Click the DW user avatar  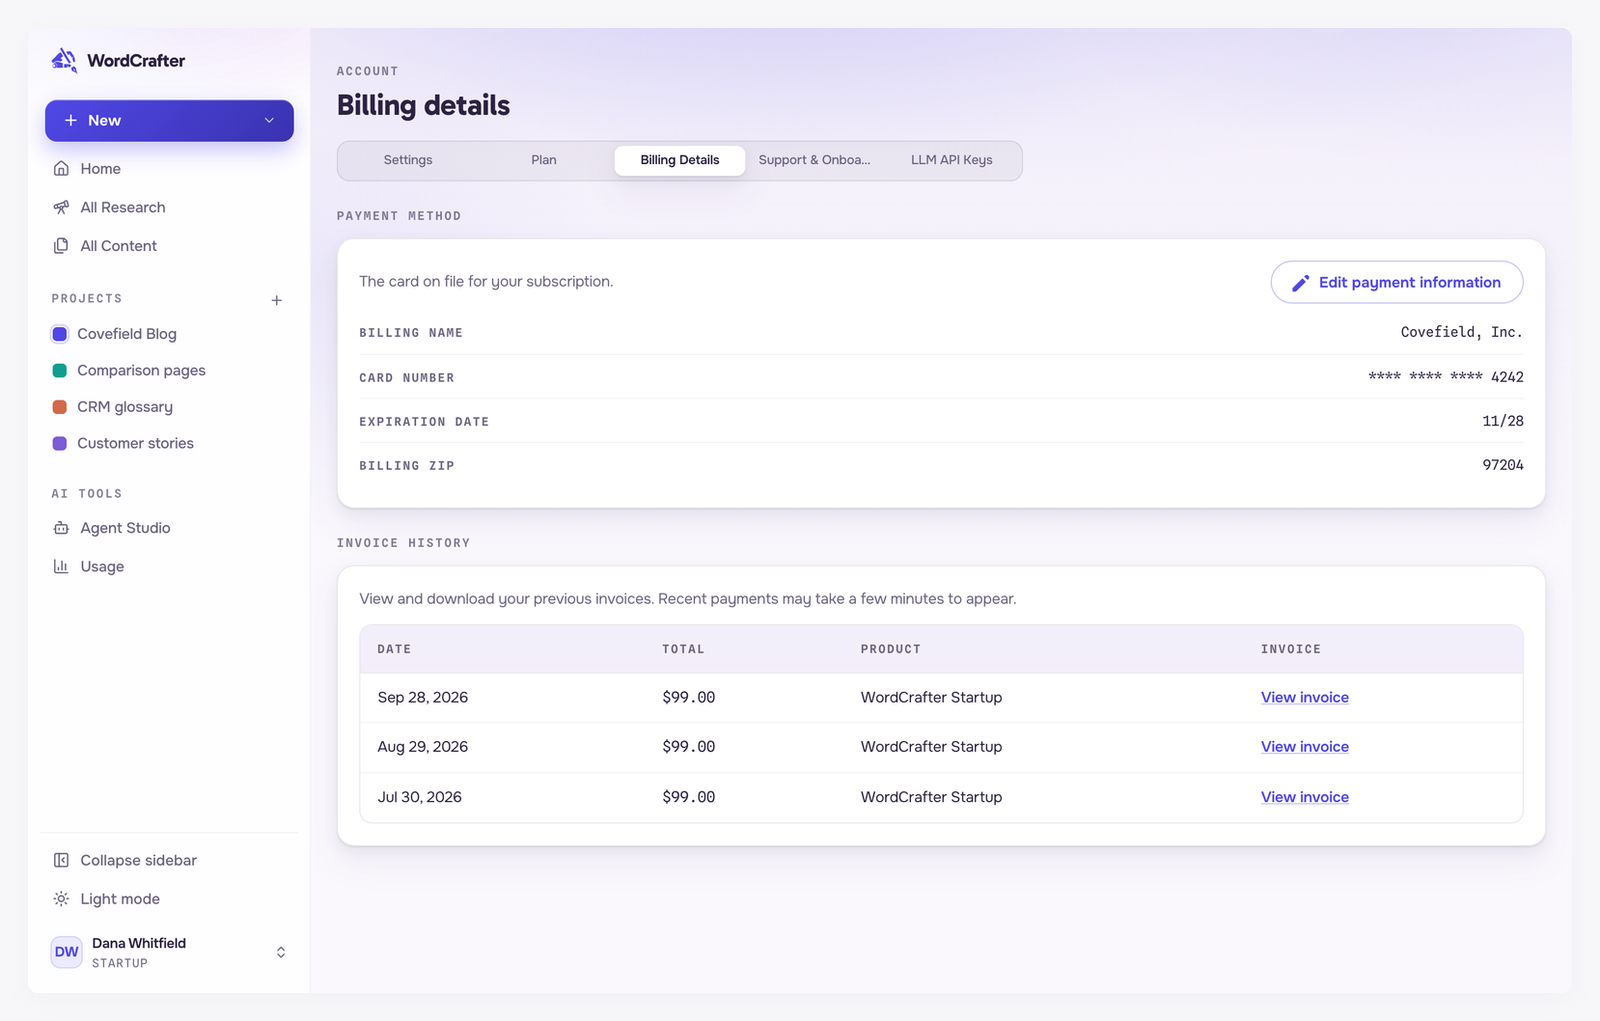(67, 952)
